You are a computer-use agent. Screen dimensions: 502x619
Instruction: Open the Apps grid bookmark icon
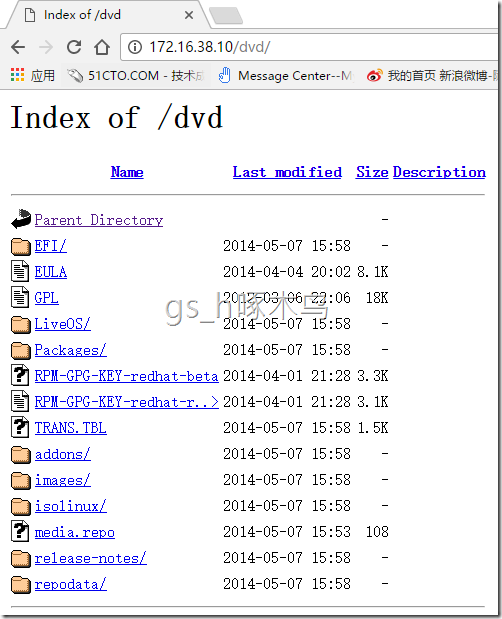click(17, 75)
